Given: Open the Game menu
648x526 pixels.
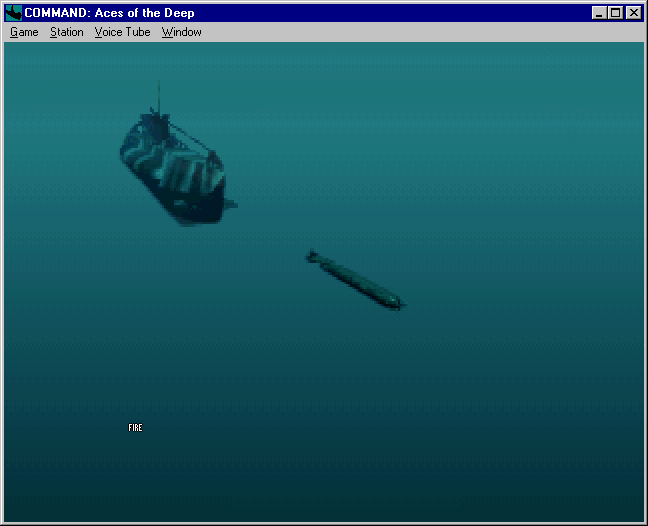Looking at the screenshot, I should 24,32.
